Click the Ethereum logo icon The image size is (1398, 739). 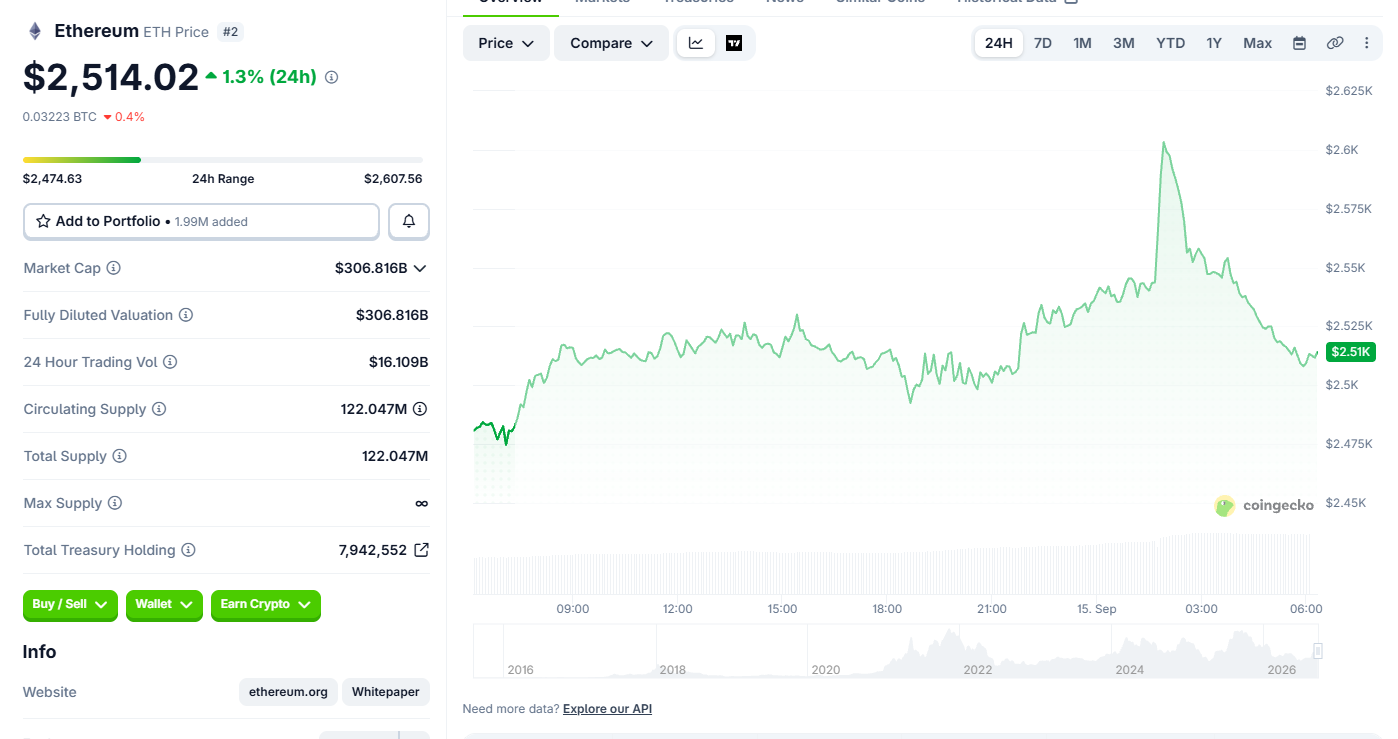[35, 31]
